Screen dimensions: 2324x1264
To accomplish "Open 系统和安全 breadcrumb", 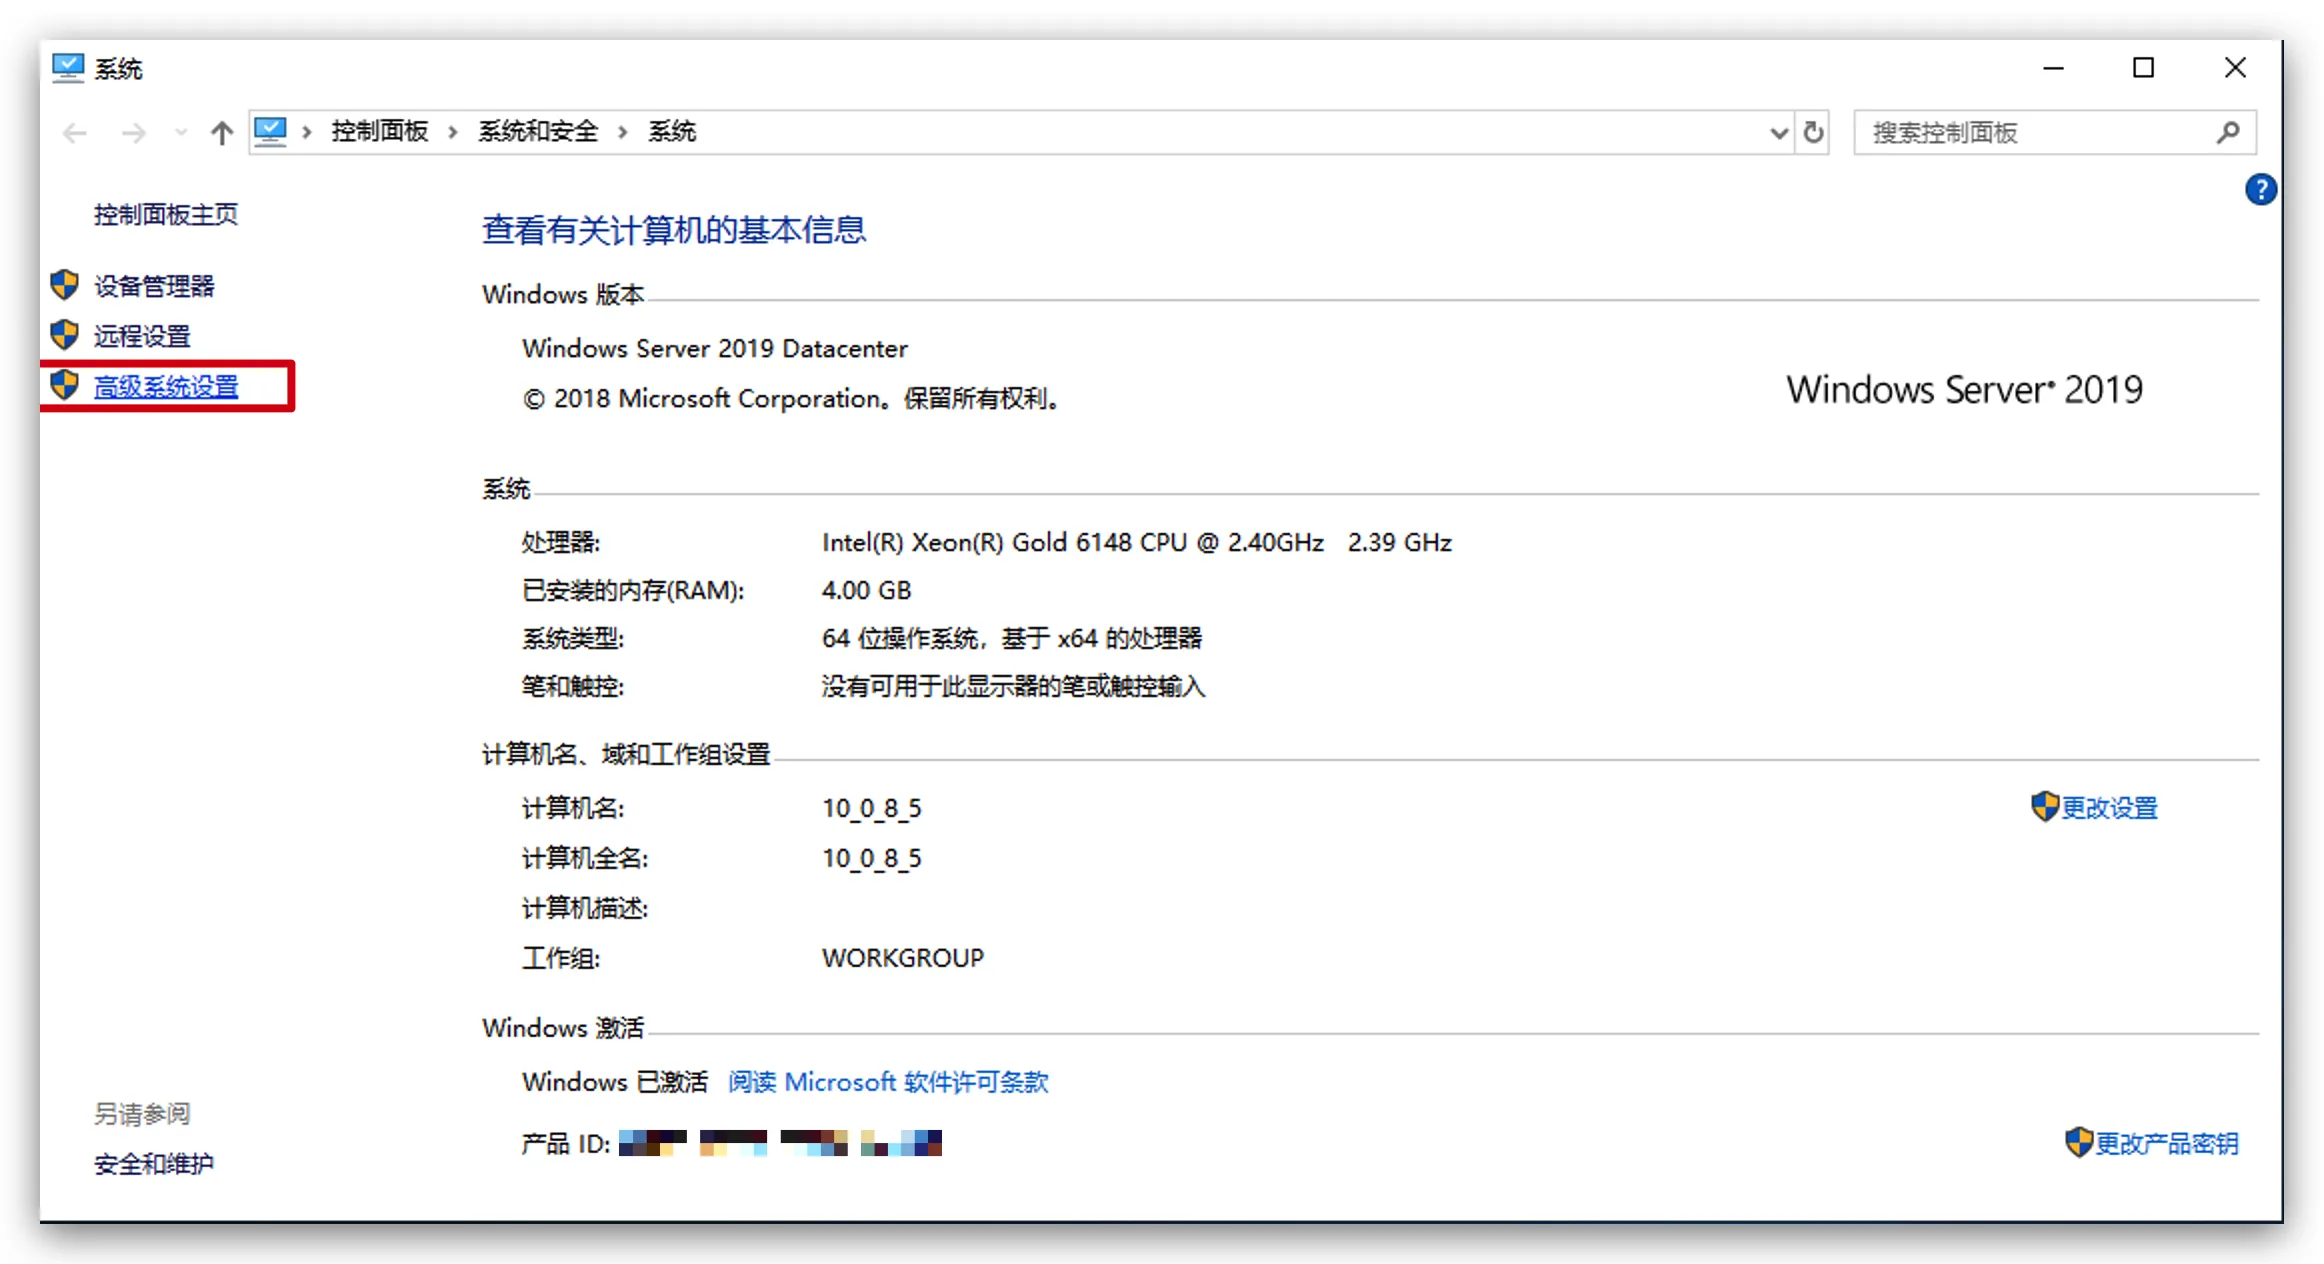I will 538,132.
